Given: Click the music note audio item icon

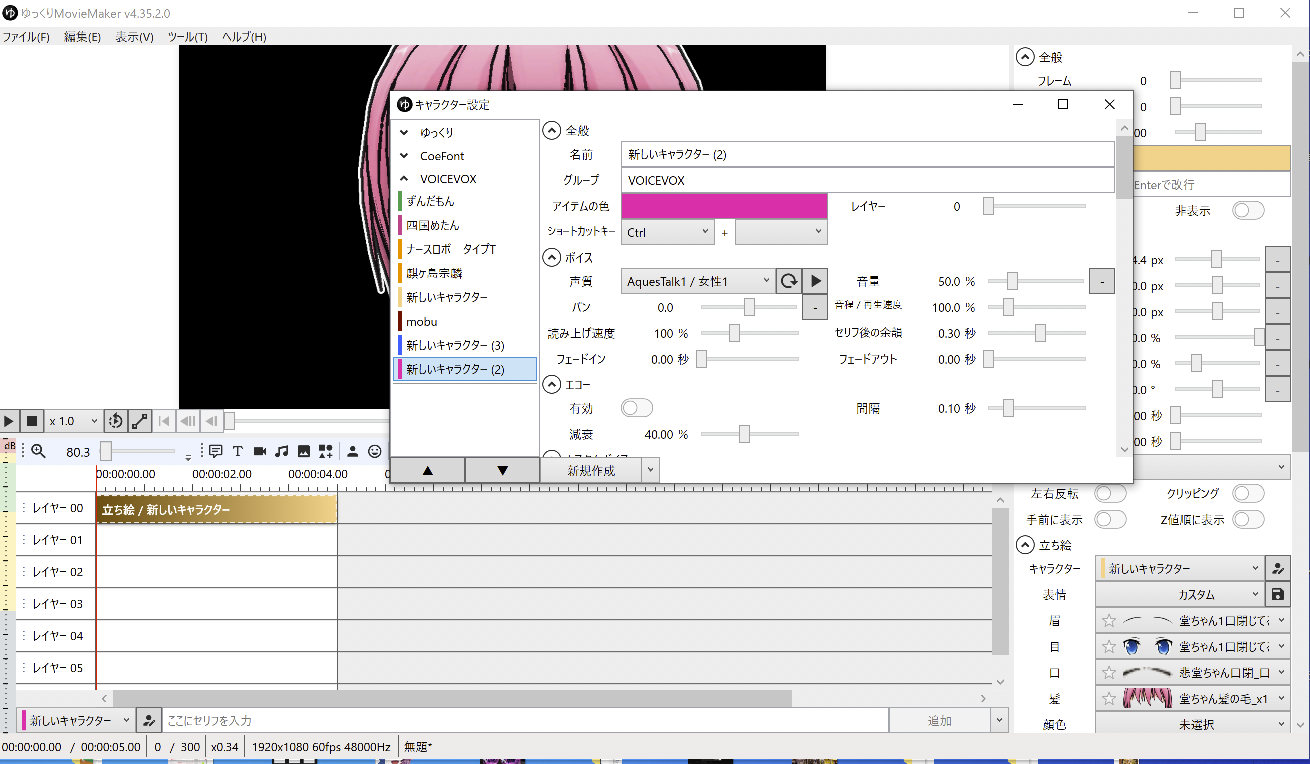Looking at the screenshot, I should [x=282, y=451].
